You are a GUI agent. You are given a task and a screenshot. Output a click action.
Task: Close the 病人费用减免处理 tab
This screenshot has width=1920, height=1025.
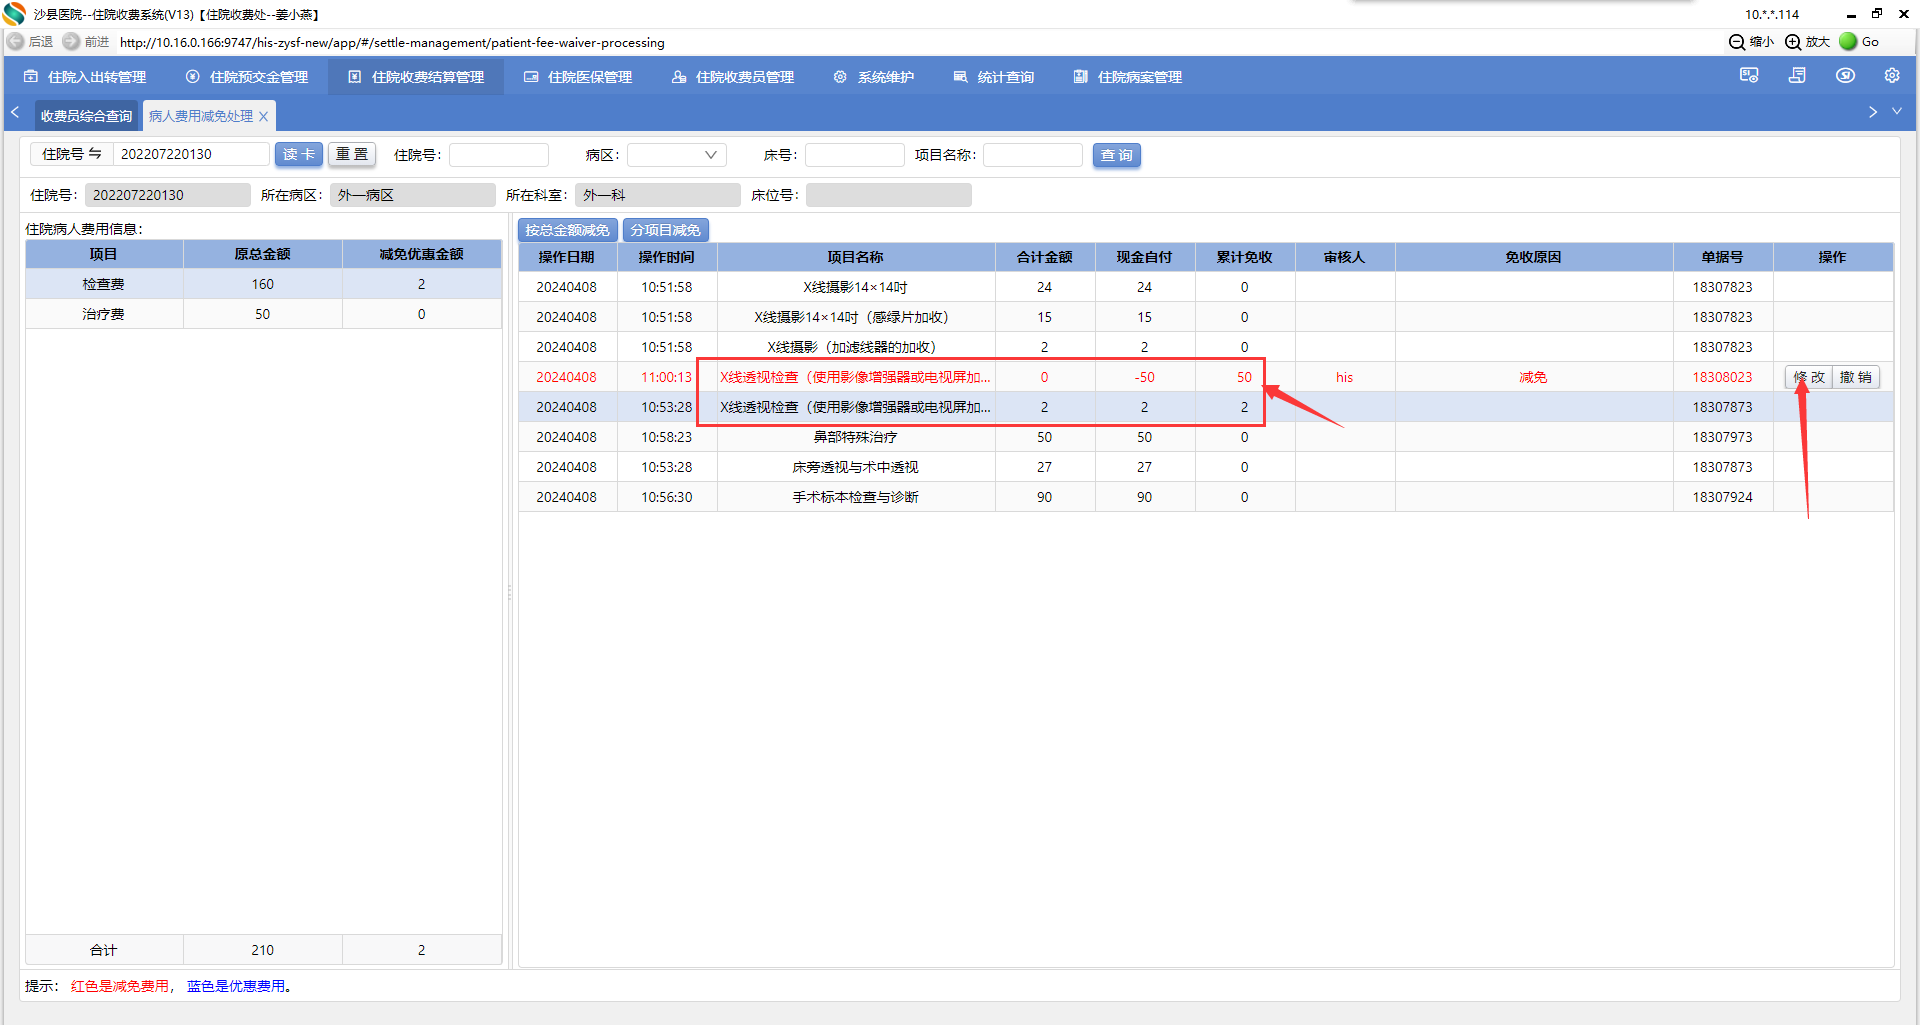(263, 117)
